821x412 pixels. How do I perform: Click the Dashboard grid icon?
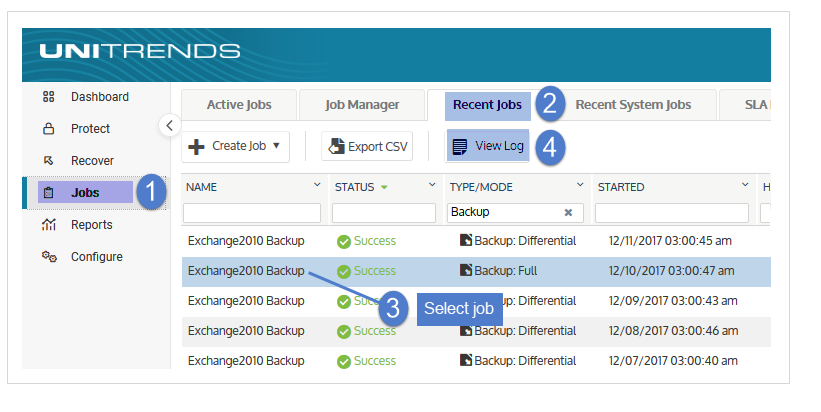49,97
